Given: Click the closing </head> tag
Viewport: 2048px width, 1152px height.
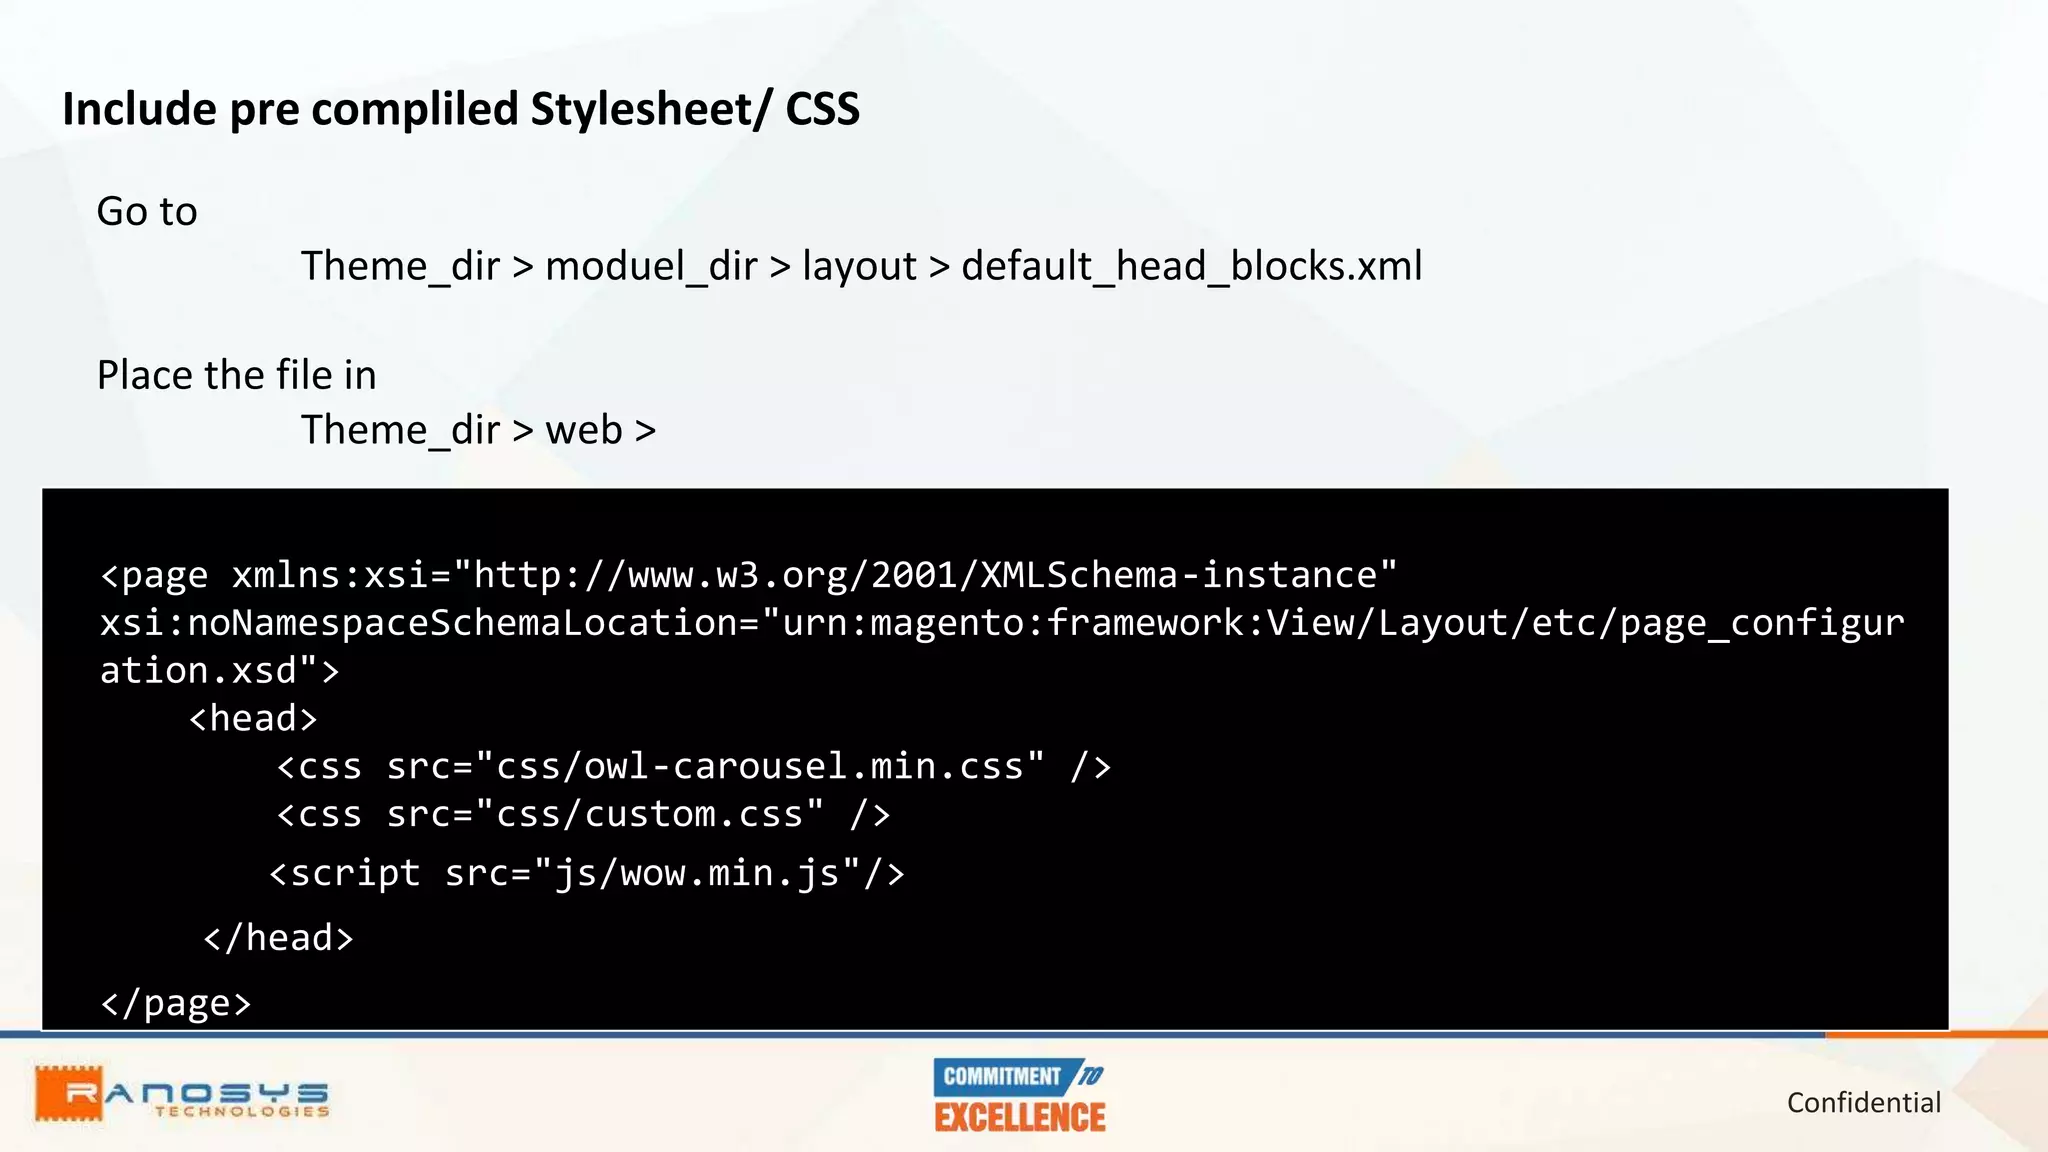Looking at the screenshot, I should (x=278, y=938).
